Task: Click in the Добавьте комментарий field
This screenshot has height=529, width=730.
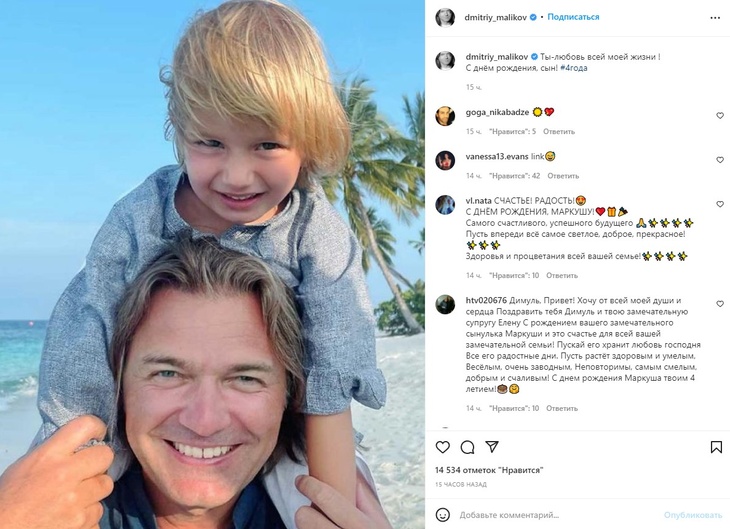Action: click(558, 515)
